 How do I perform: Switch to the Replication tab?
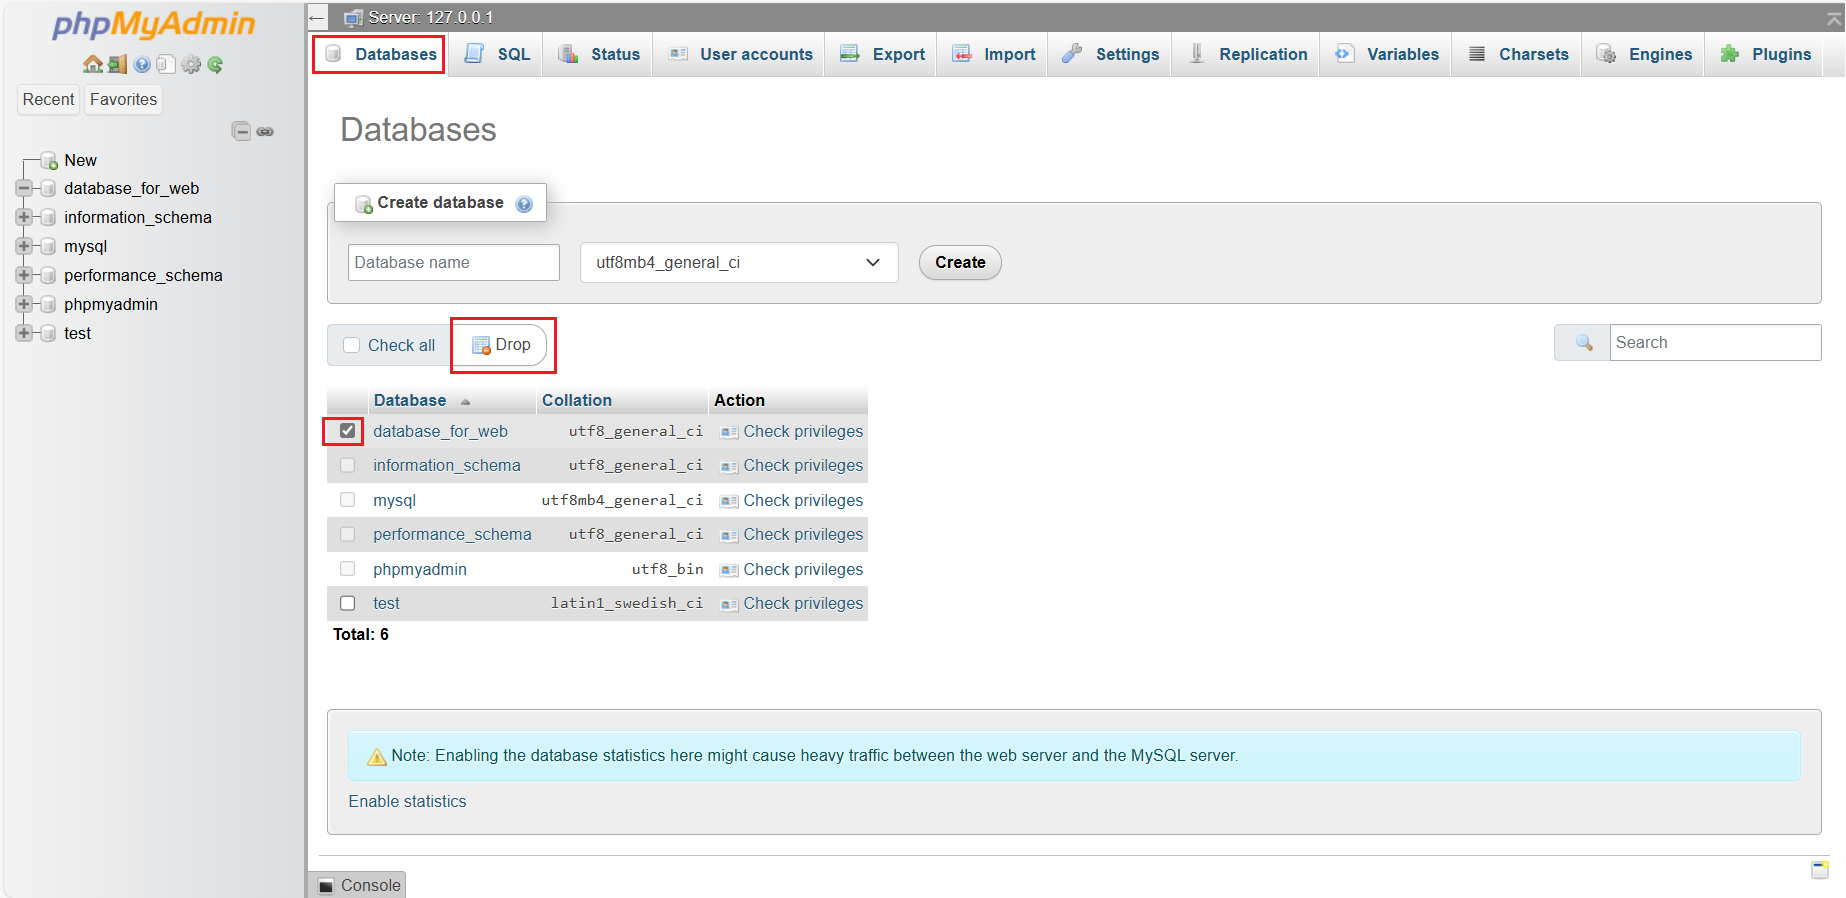[1247, 54]
